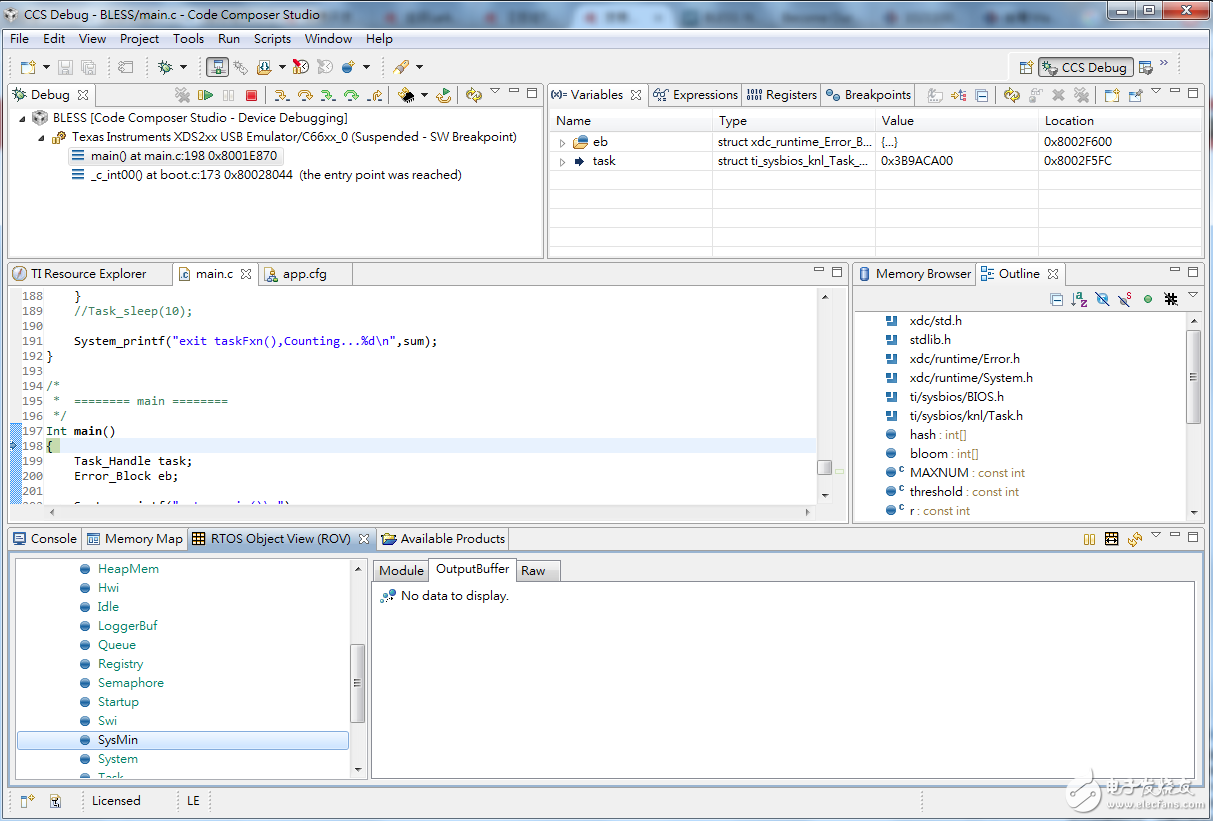Toggle Hide Static Members in Outline
This screenshot has height=821, width=1213.
click(x=1125, y=299)
